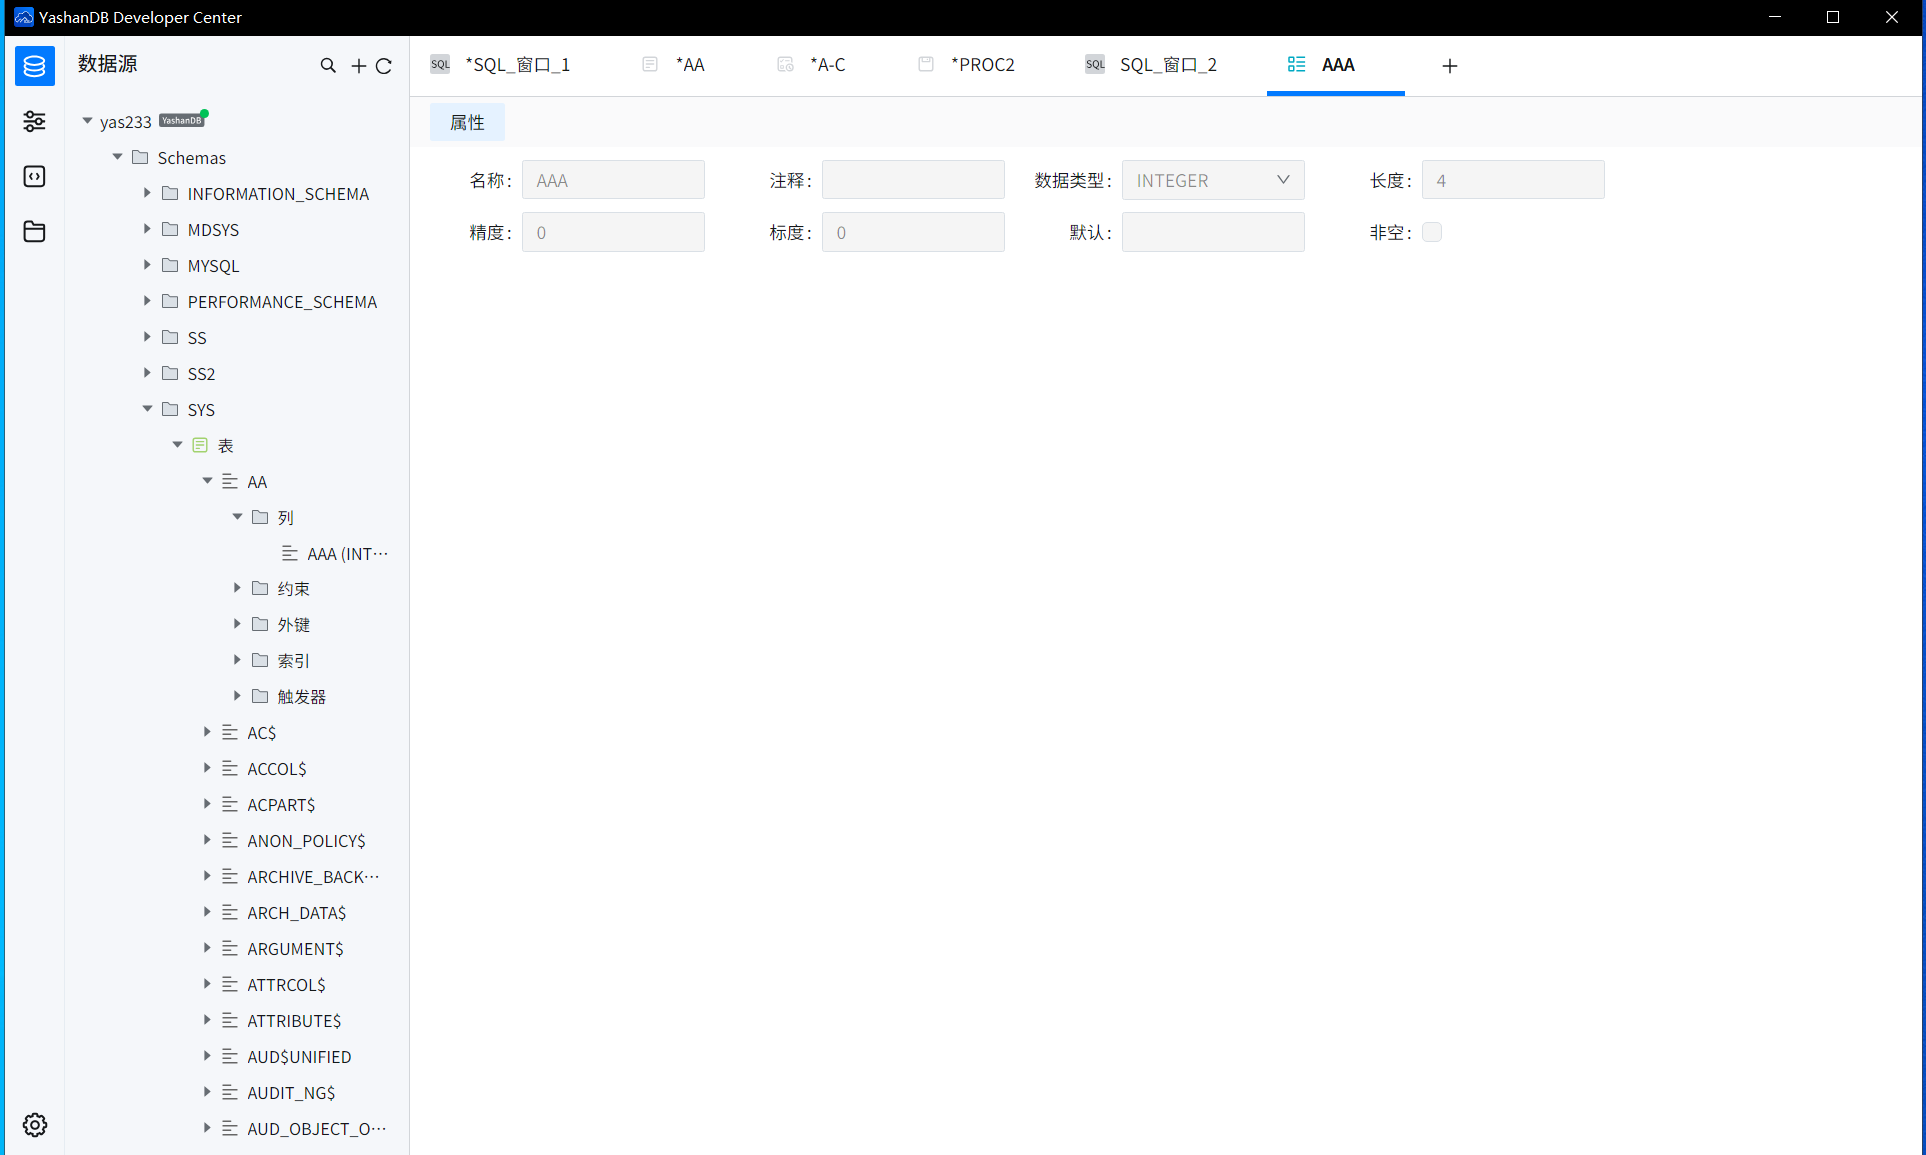The height and width of the screenshot is (1155, 1926).
Task: Open settings gear at bottom left
Action: pyautogui.click(x=35, y=1125)
